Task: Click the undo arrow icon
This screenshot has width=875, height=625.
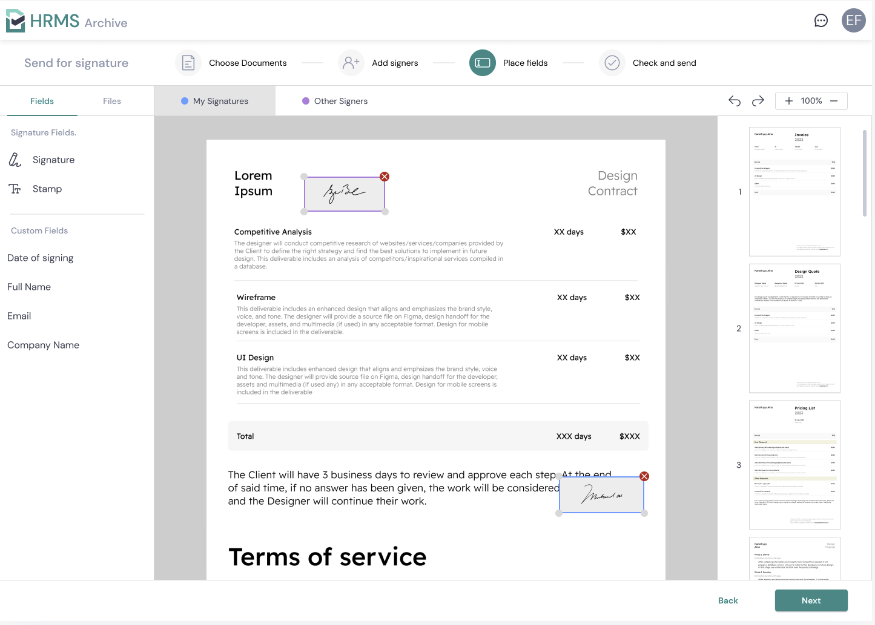Action: coord(735,101)
